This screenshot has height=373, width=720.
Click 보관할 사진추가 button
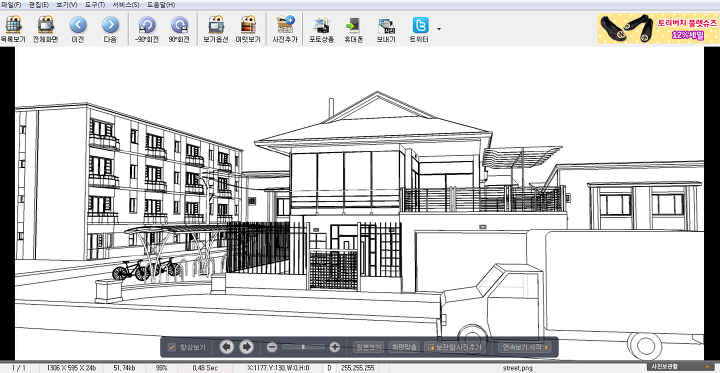455,347
